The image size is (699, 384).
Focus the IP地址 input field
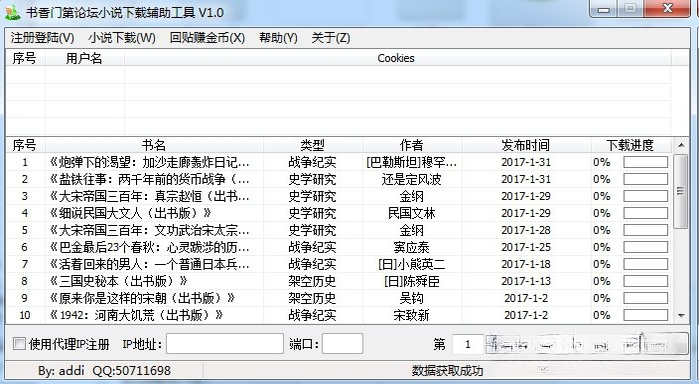(x=225, y=344)
